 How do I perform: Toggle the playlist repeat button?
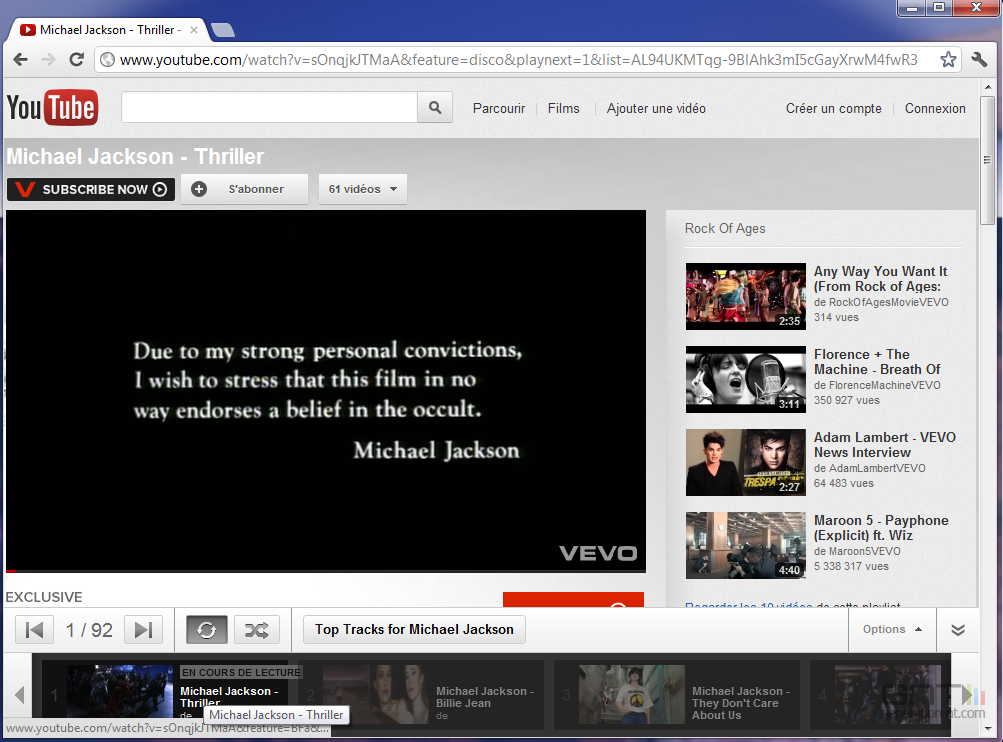207,630
